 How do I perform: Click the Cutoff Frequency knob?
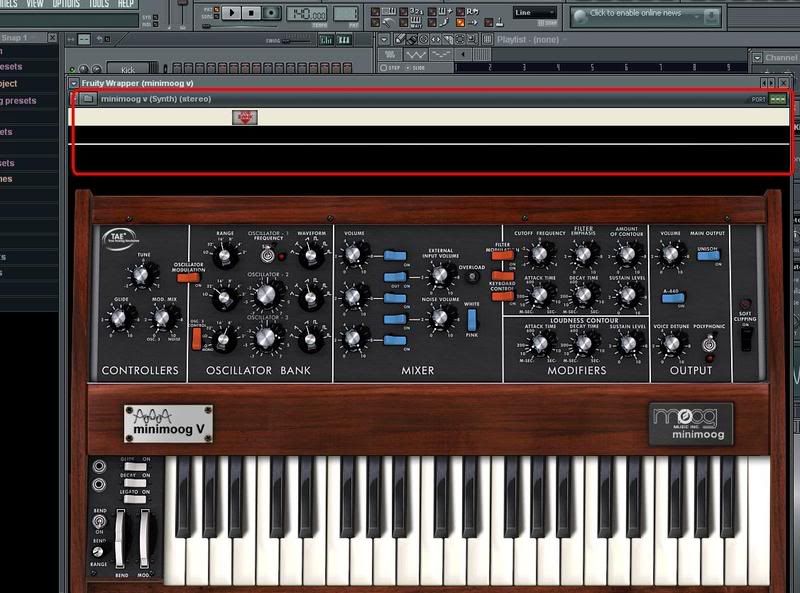click(540, 253)
